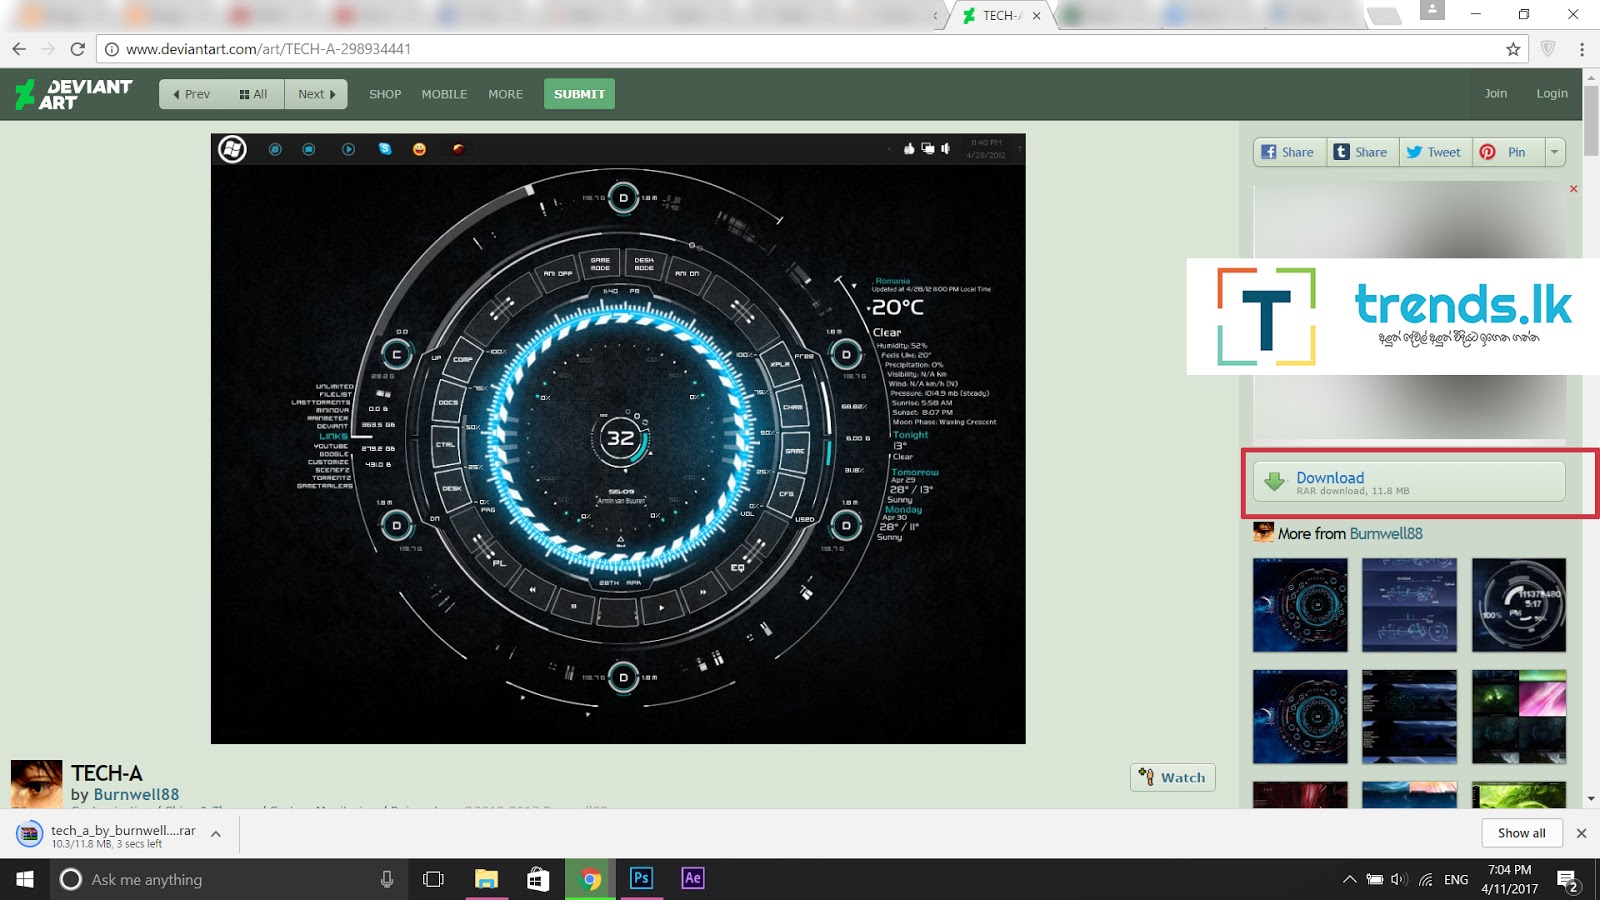Viewport: 1600px width, 900px height.
Task: Switch to Chrome on the taskbar
Action: (x=590, y=879)
